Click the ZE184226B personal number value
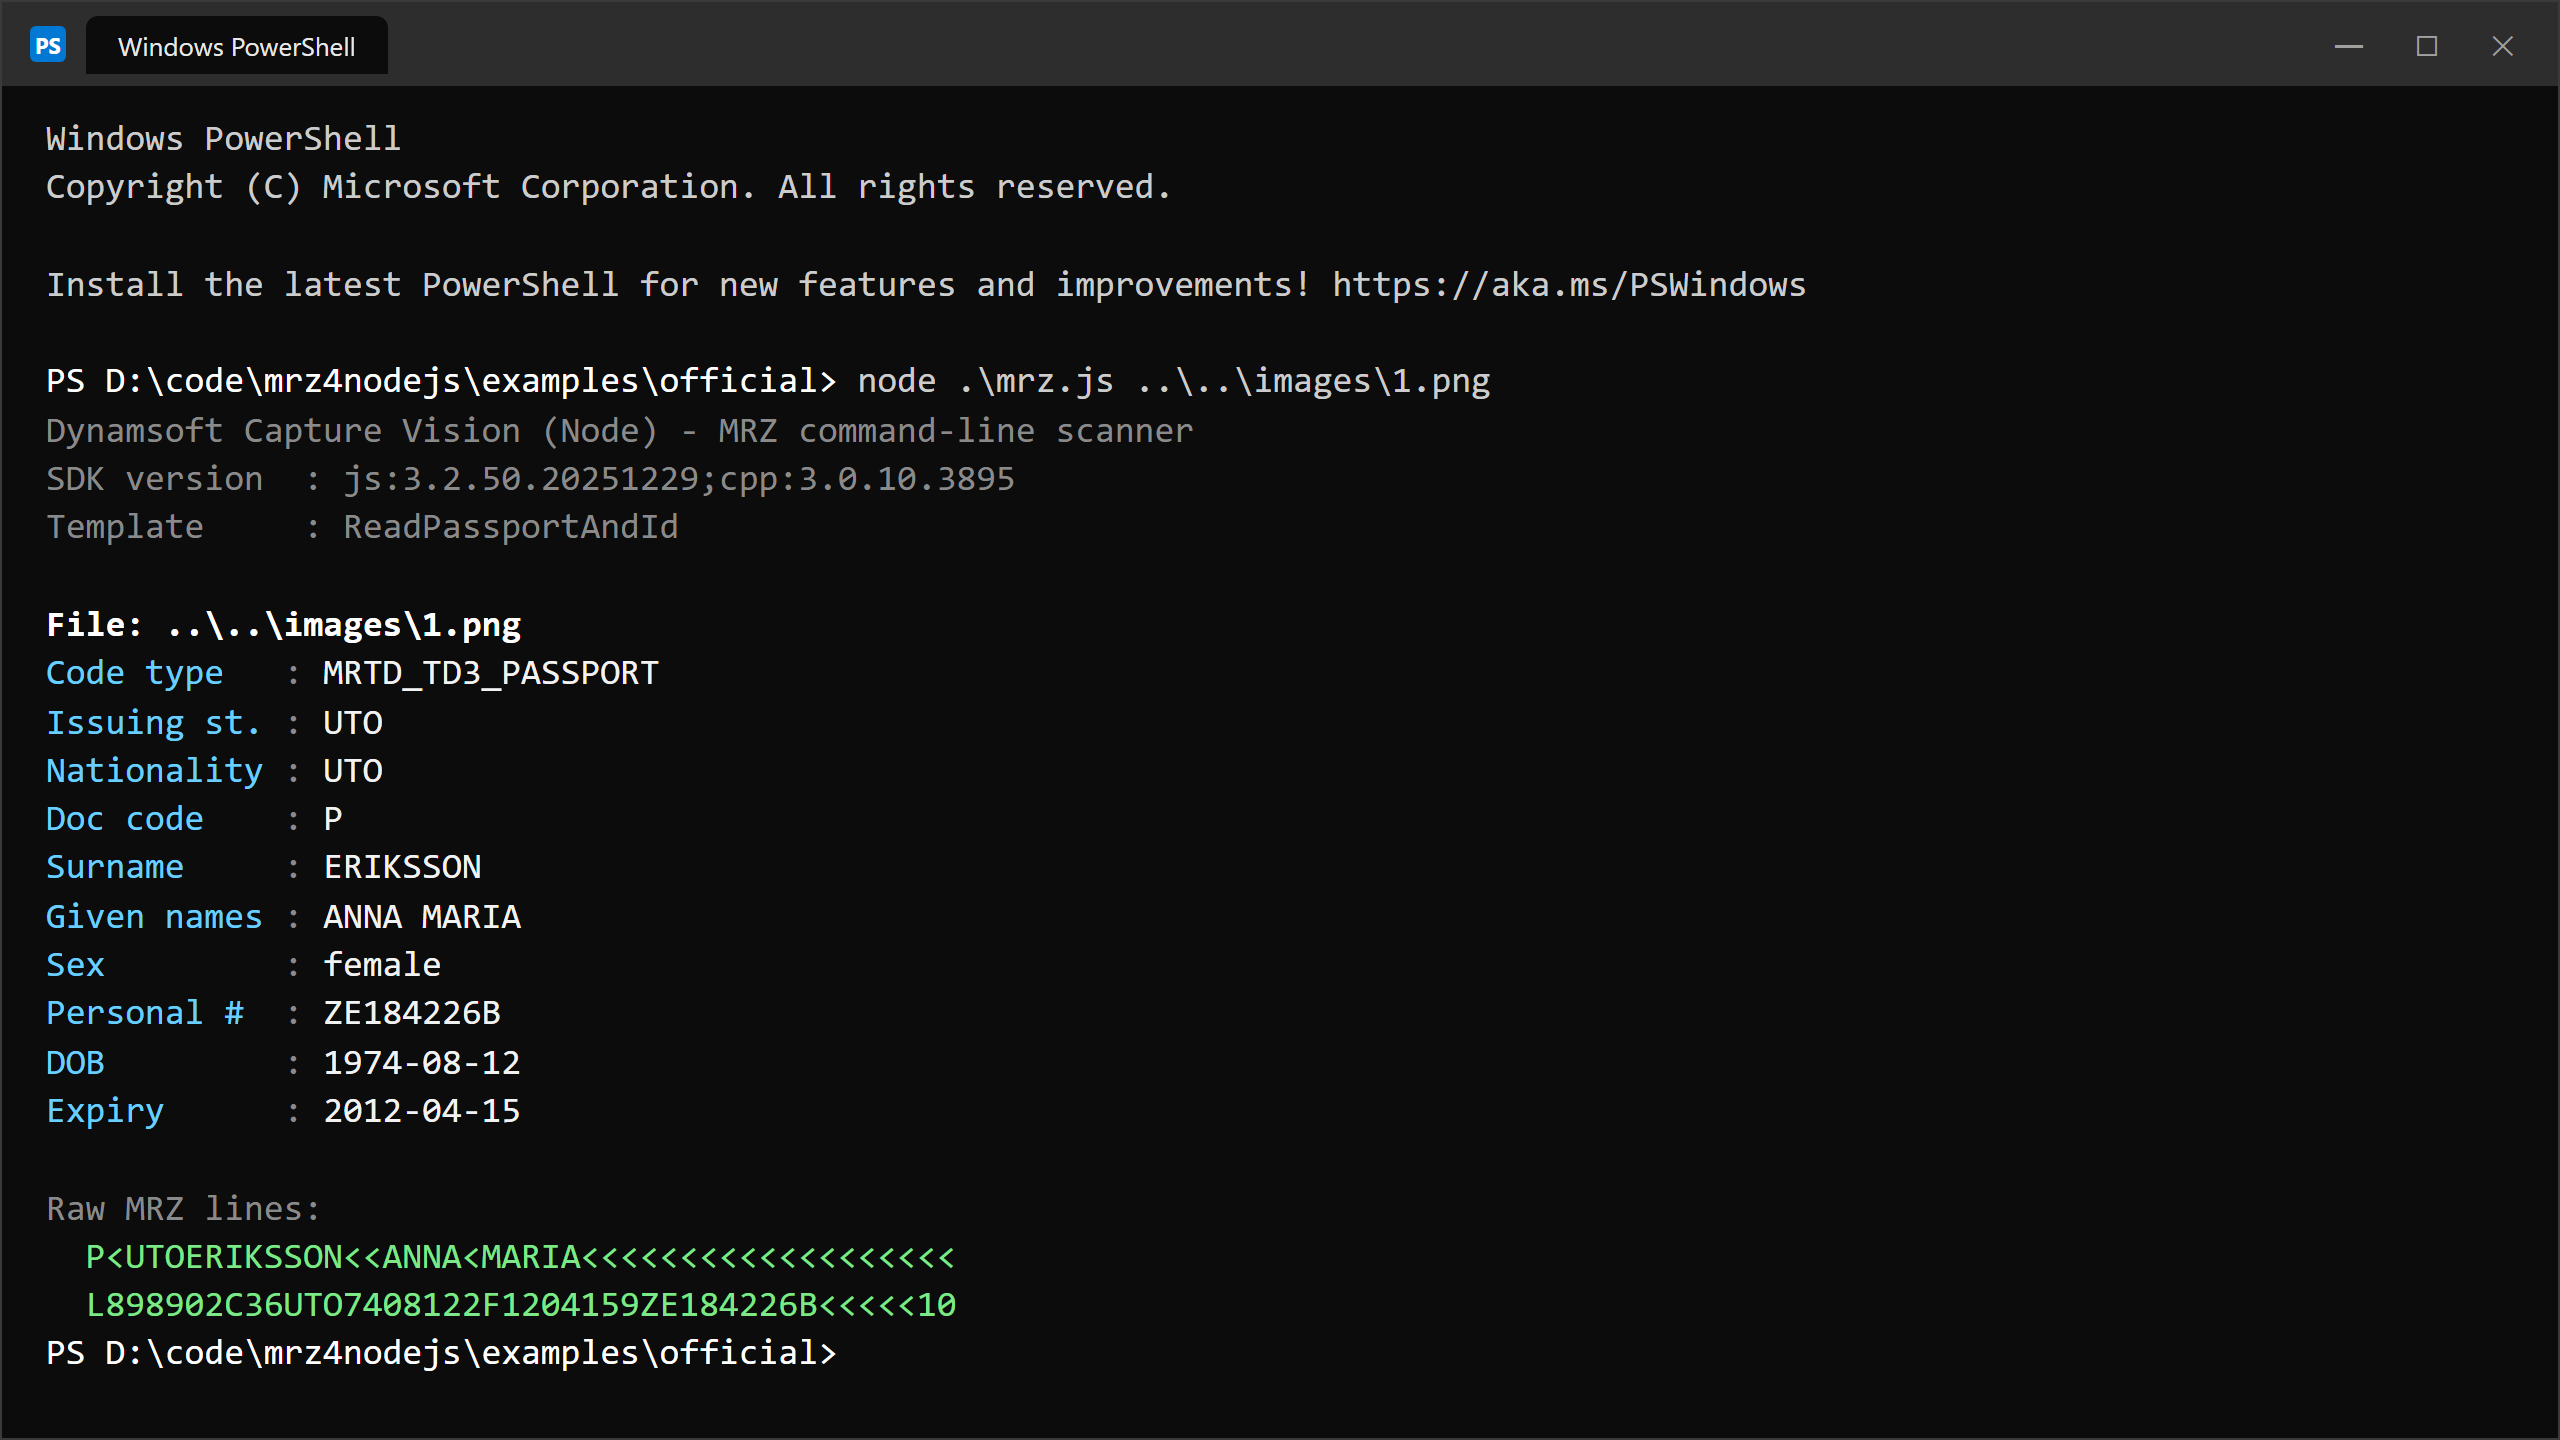 click(411, 1013)
